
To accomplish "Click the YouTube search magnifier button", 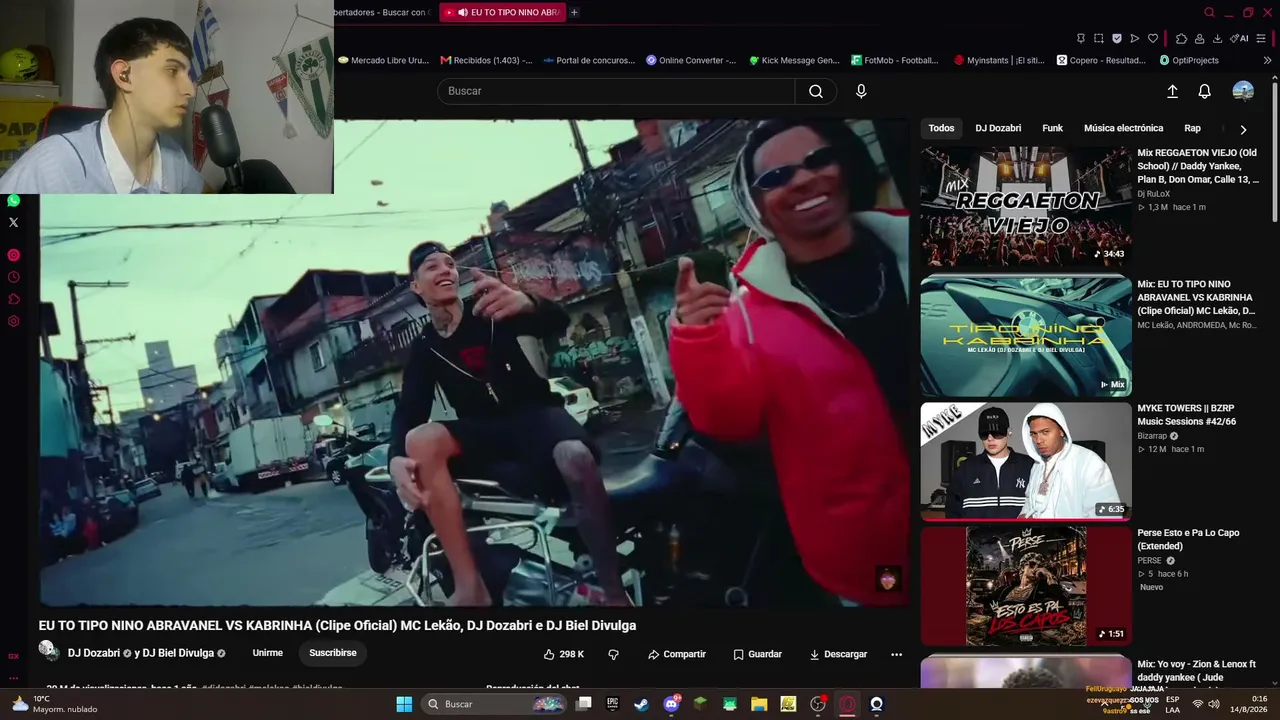I will pos(816,91).
